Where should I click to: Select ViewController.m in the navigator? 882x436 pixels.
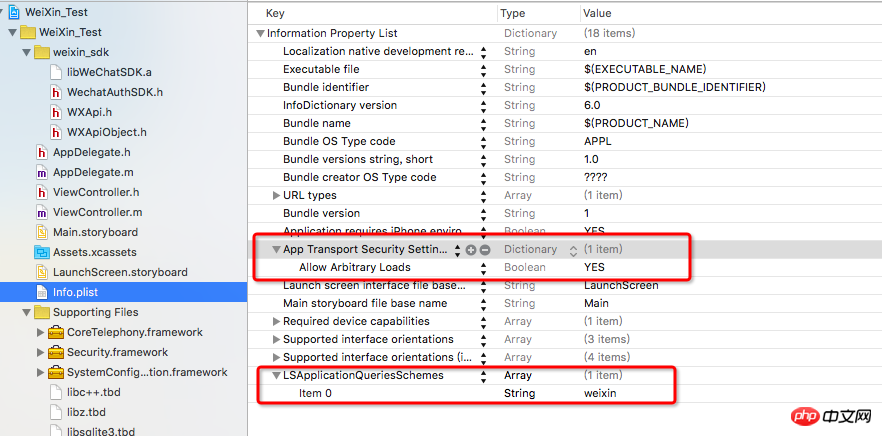[97, 212]
